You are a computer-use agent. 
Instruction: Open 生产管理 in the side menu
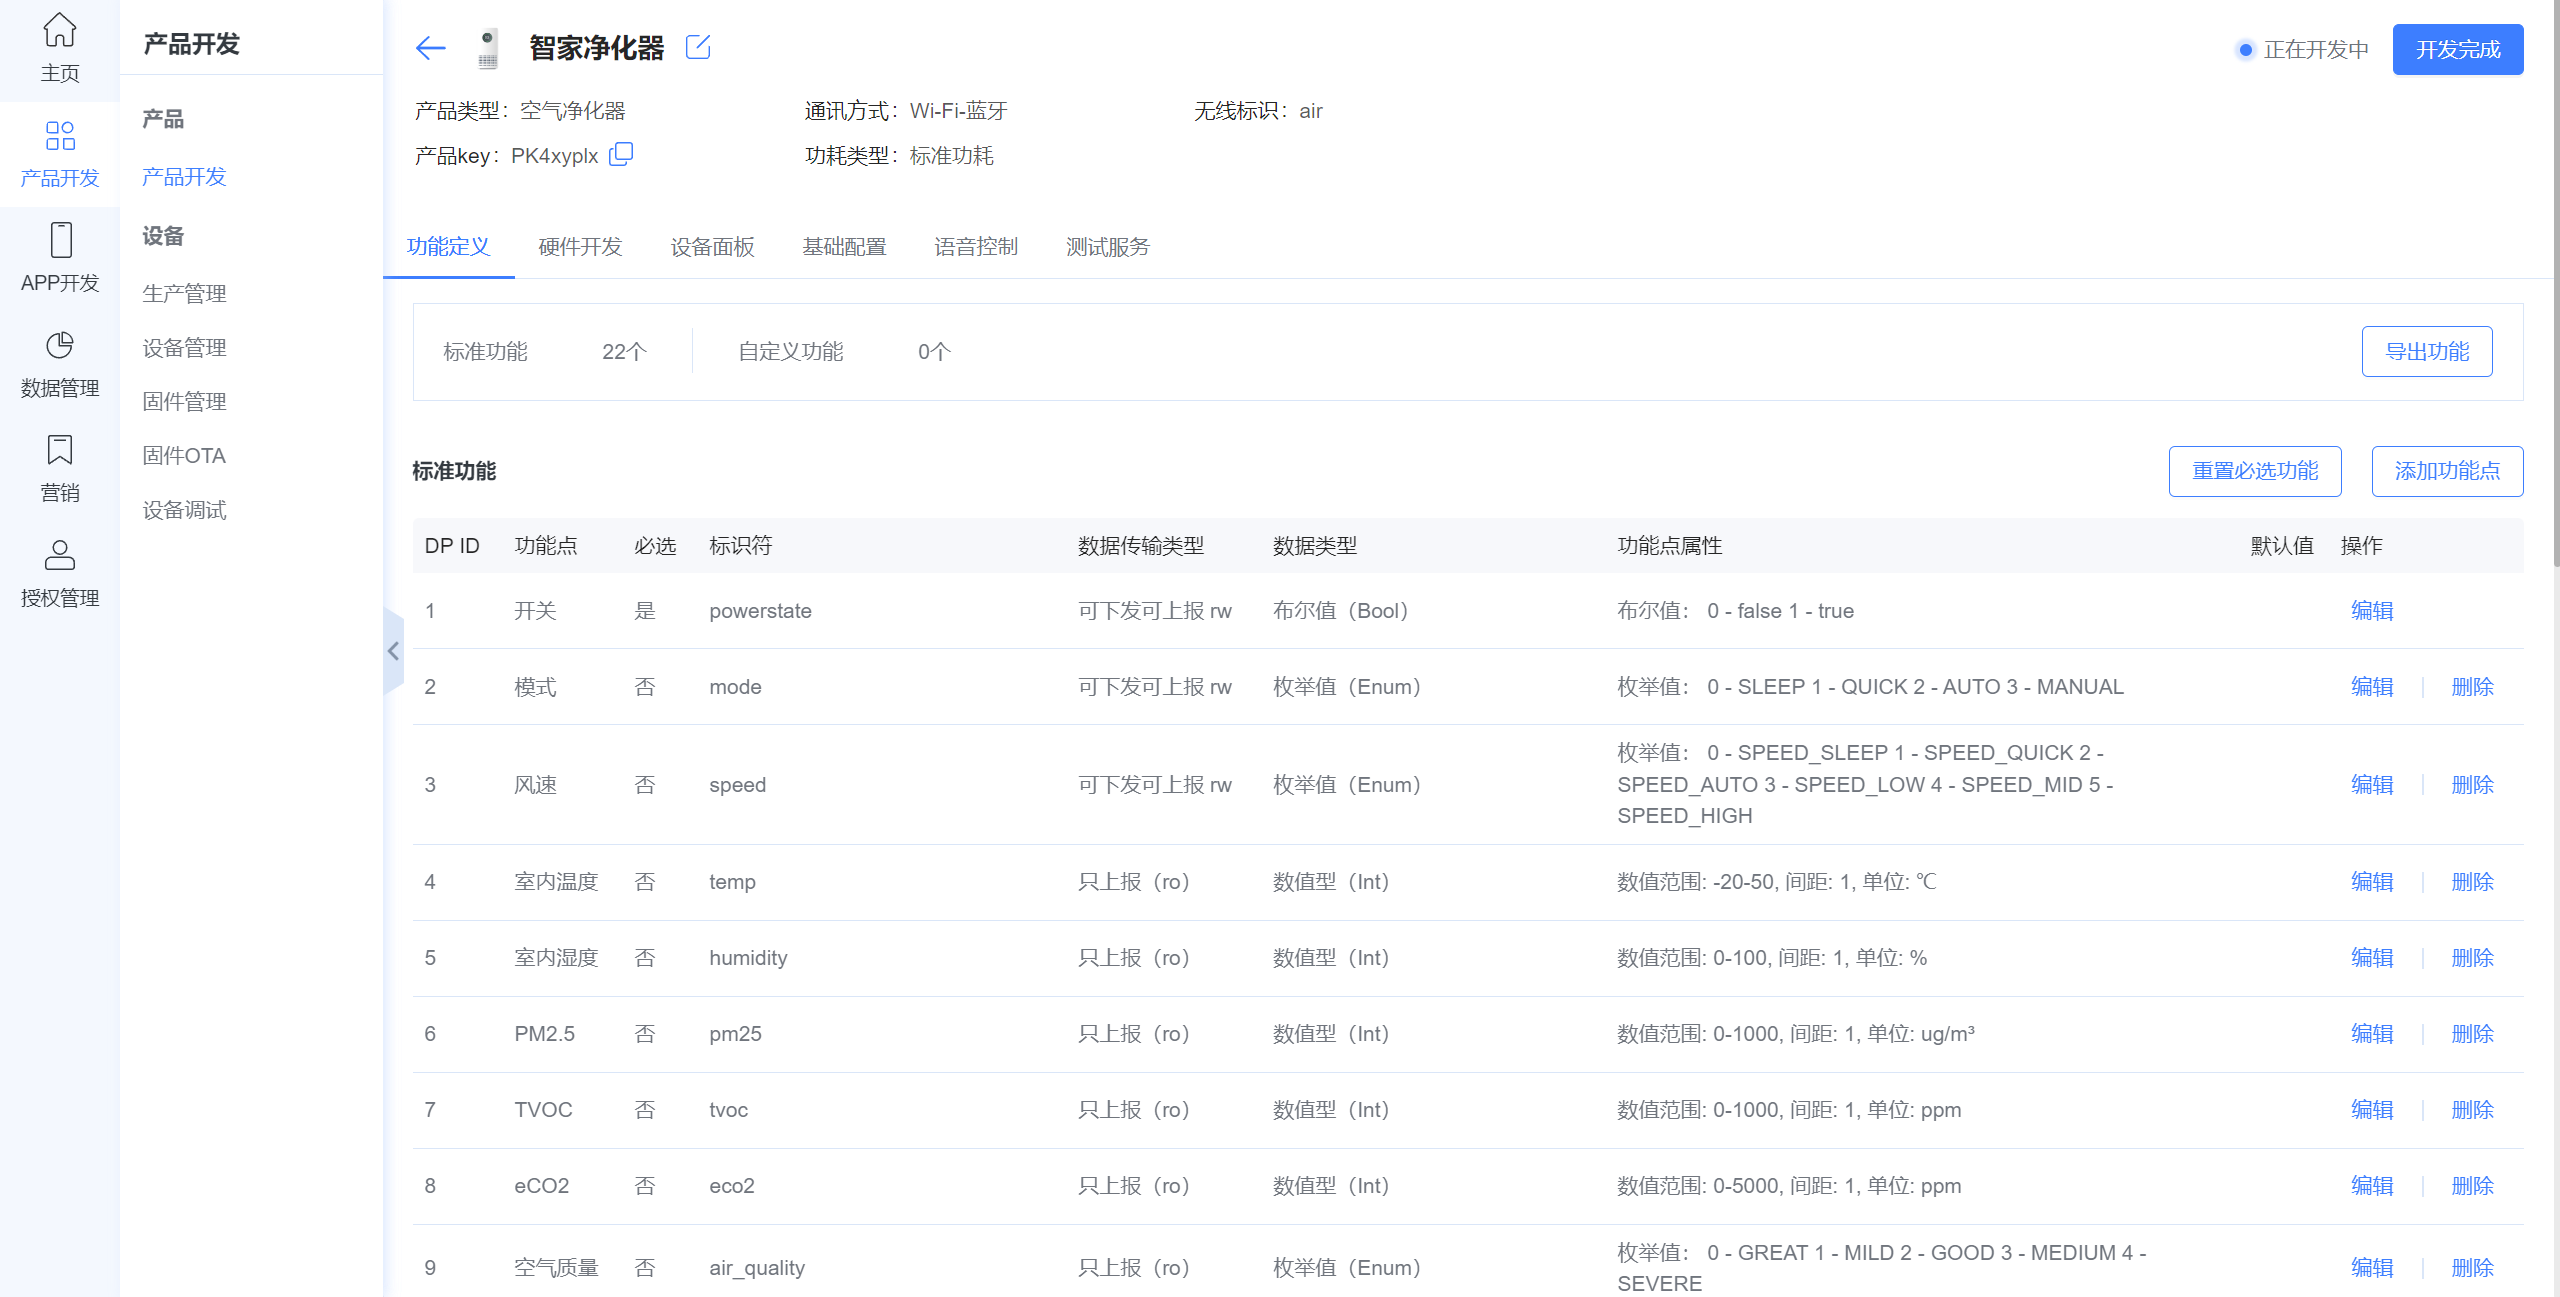pos(184,293)
